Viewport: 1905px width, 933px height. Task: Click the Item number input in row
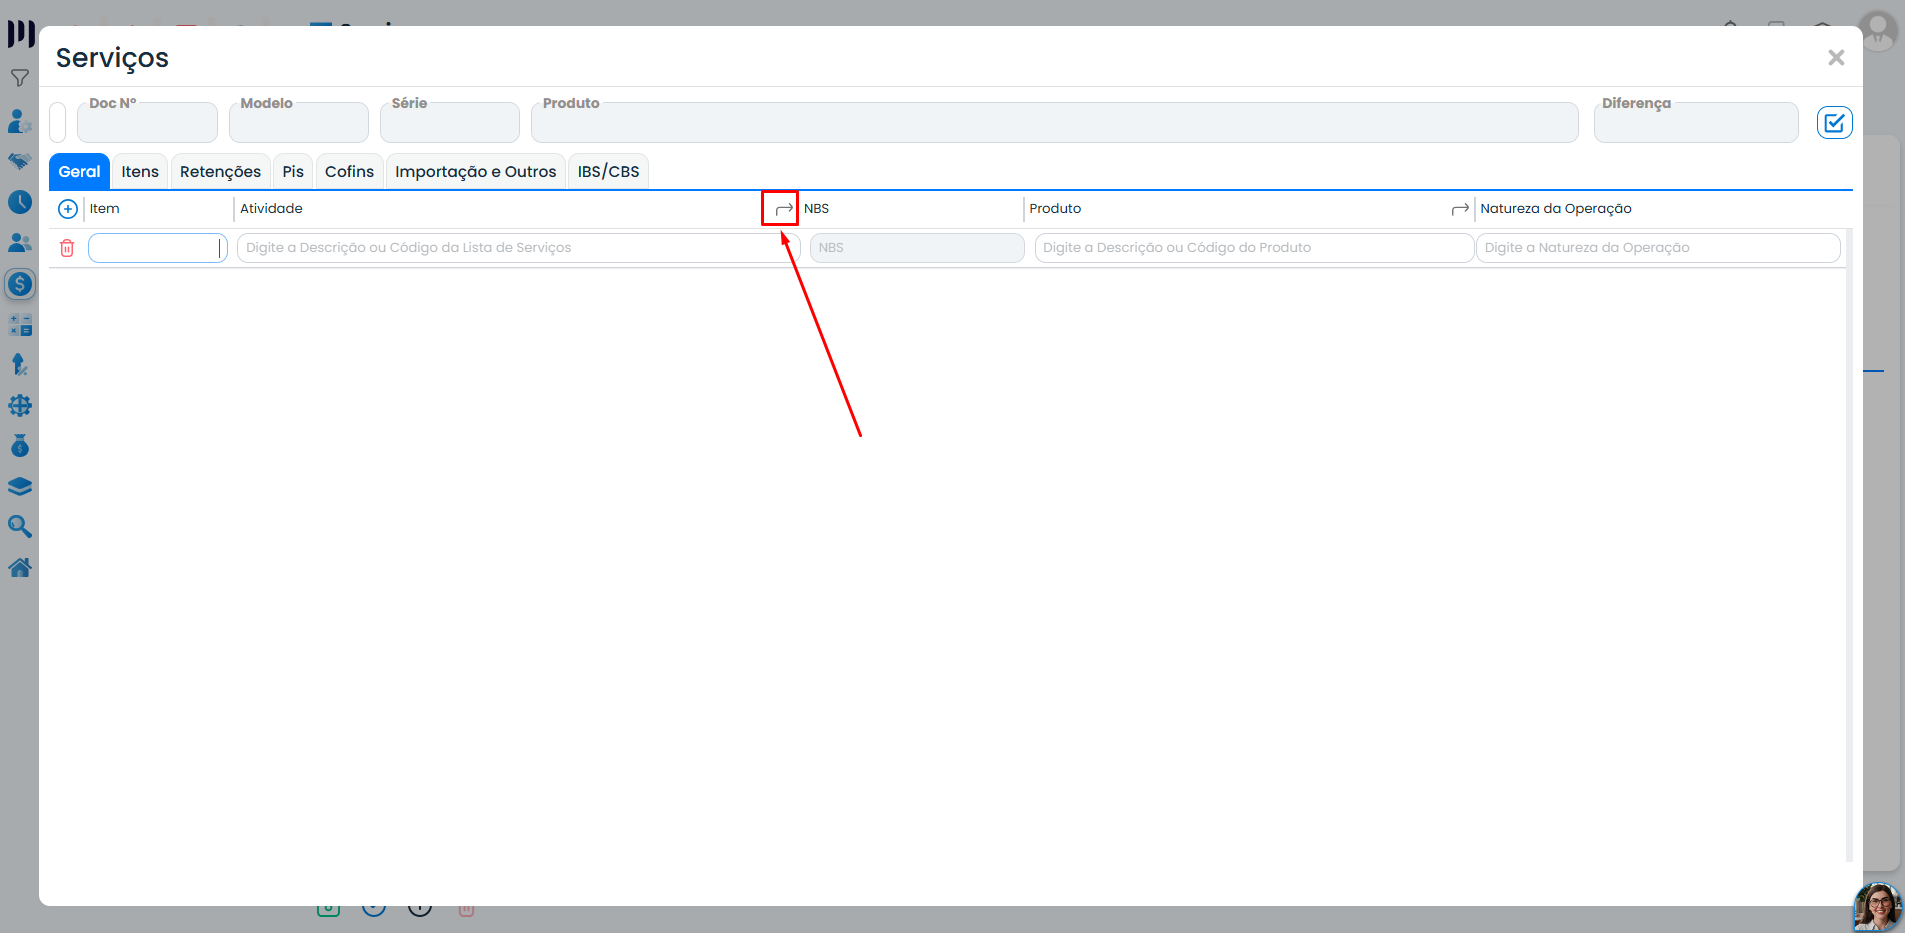157,248
